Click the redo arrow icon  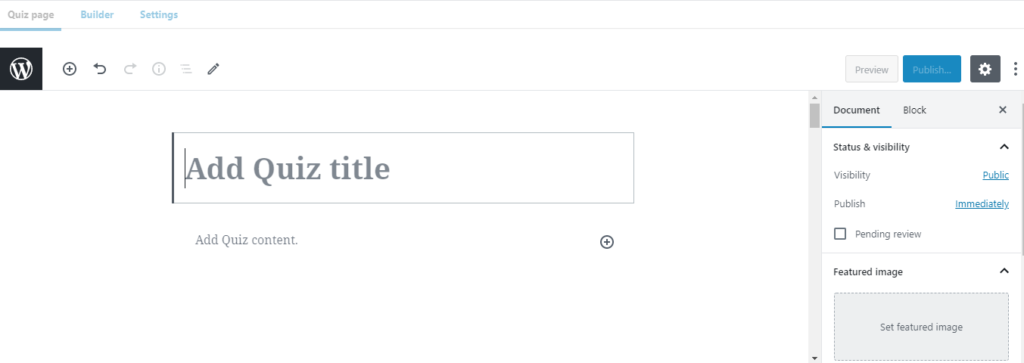(130, 69)
